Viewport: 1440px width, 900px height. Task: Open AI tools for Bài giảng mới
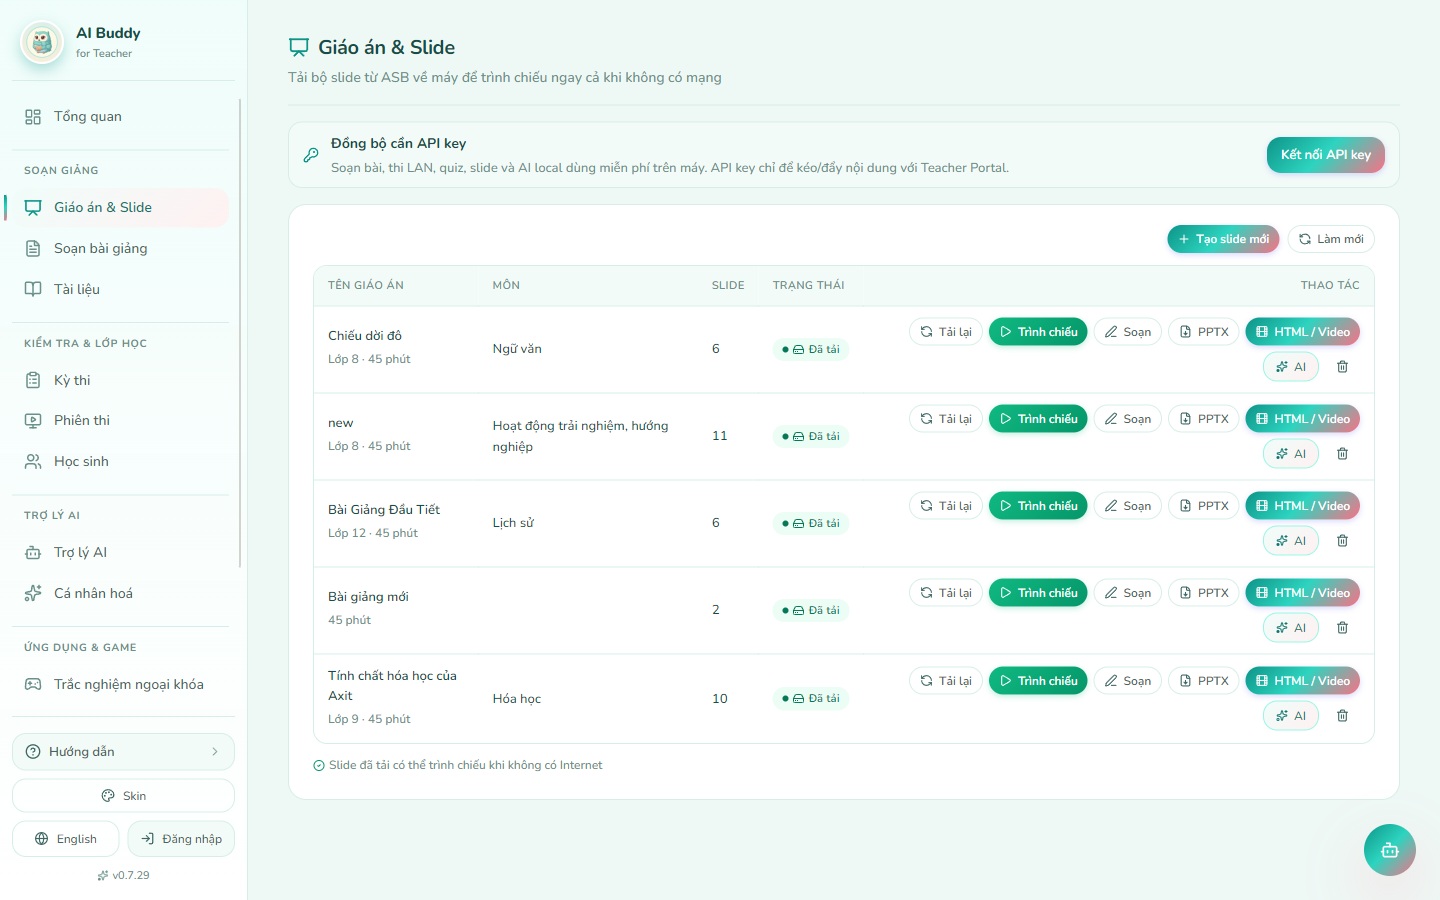(1291, 628)
